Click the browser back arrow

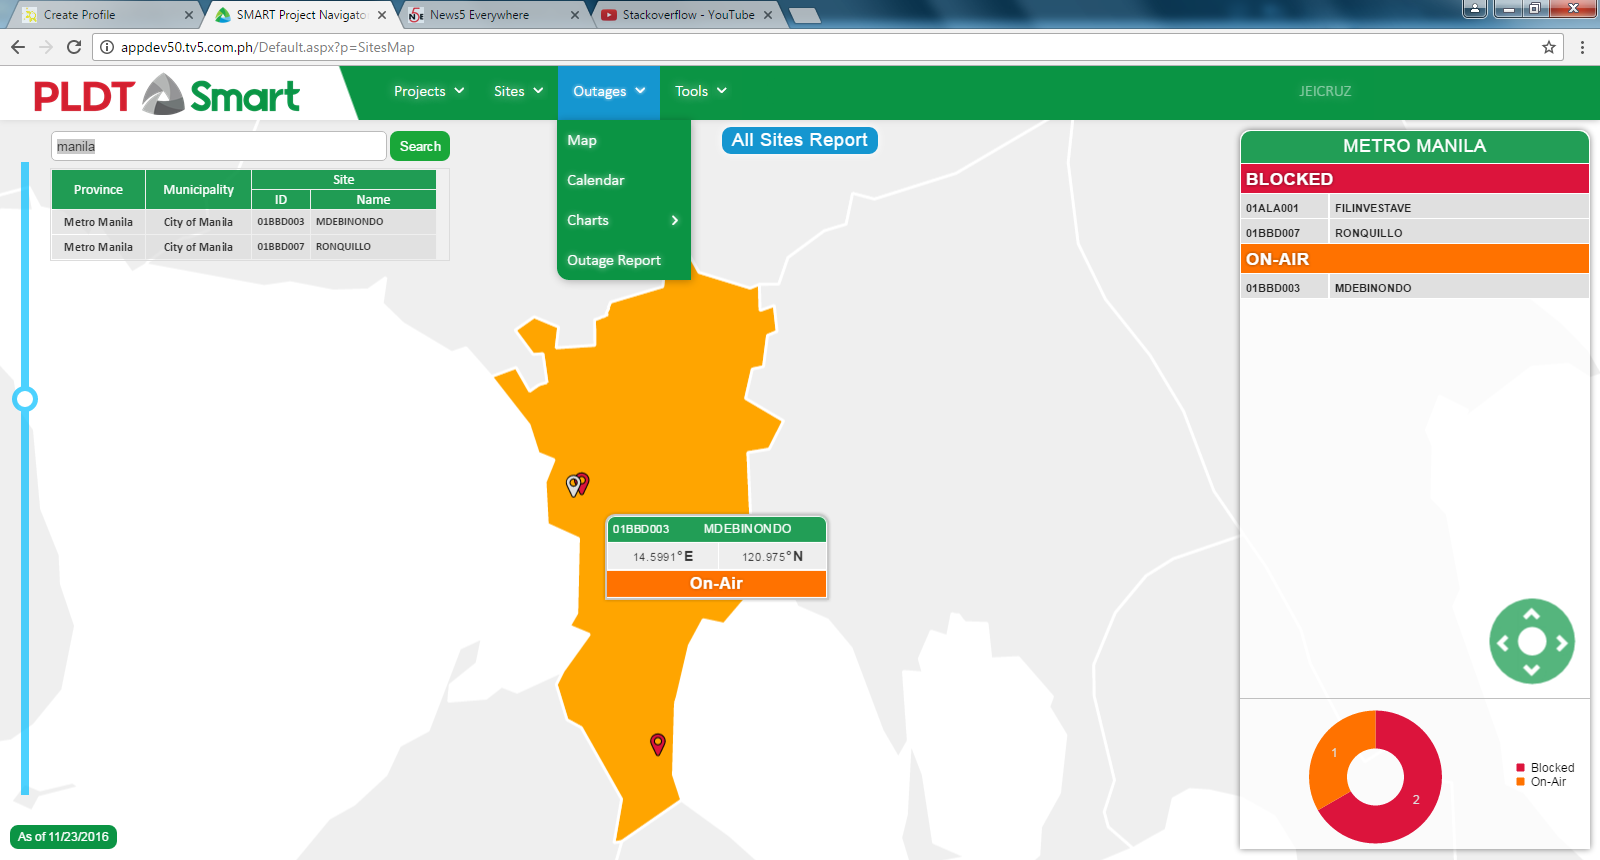pyautogui.click(x=18, y=47)
